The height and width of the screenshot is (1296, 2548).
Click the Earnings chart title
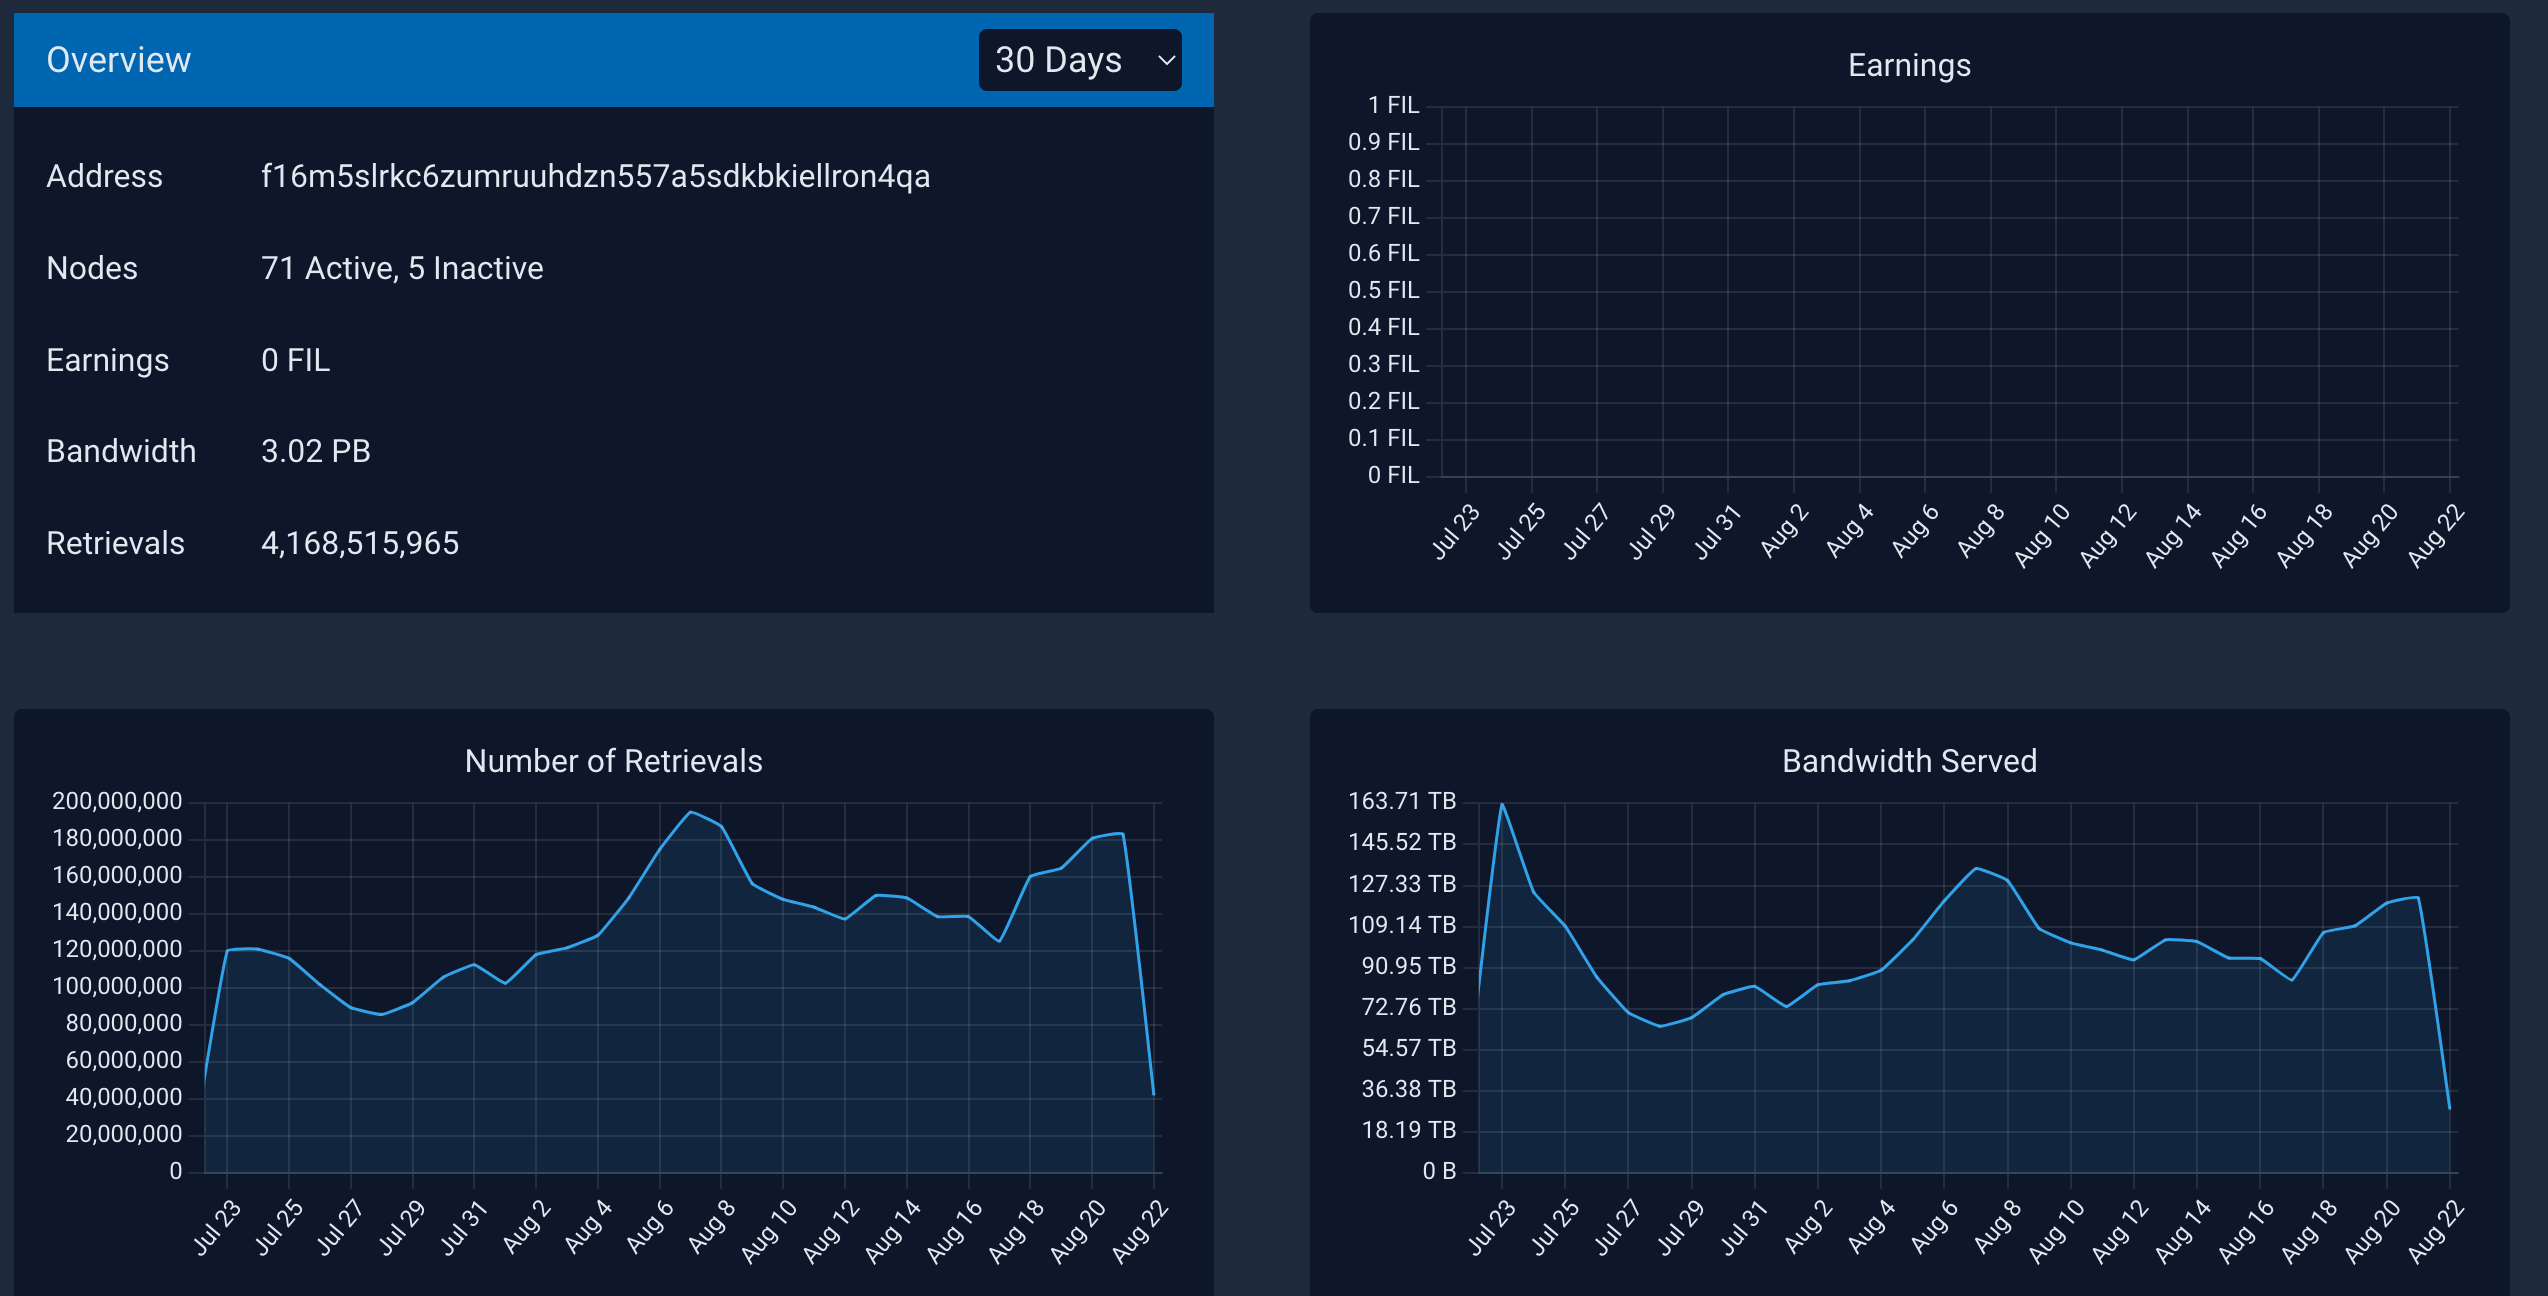(1909, 65)
